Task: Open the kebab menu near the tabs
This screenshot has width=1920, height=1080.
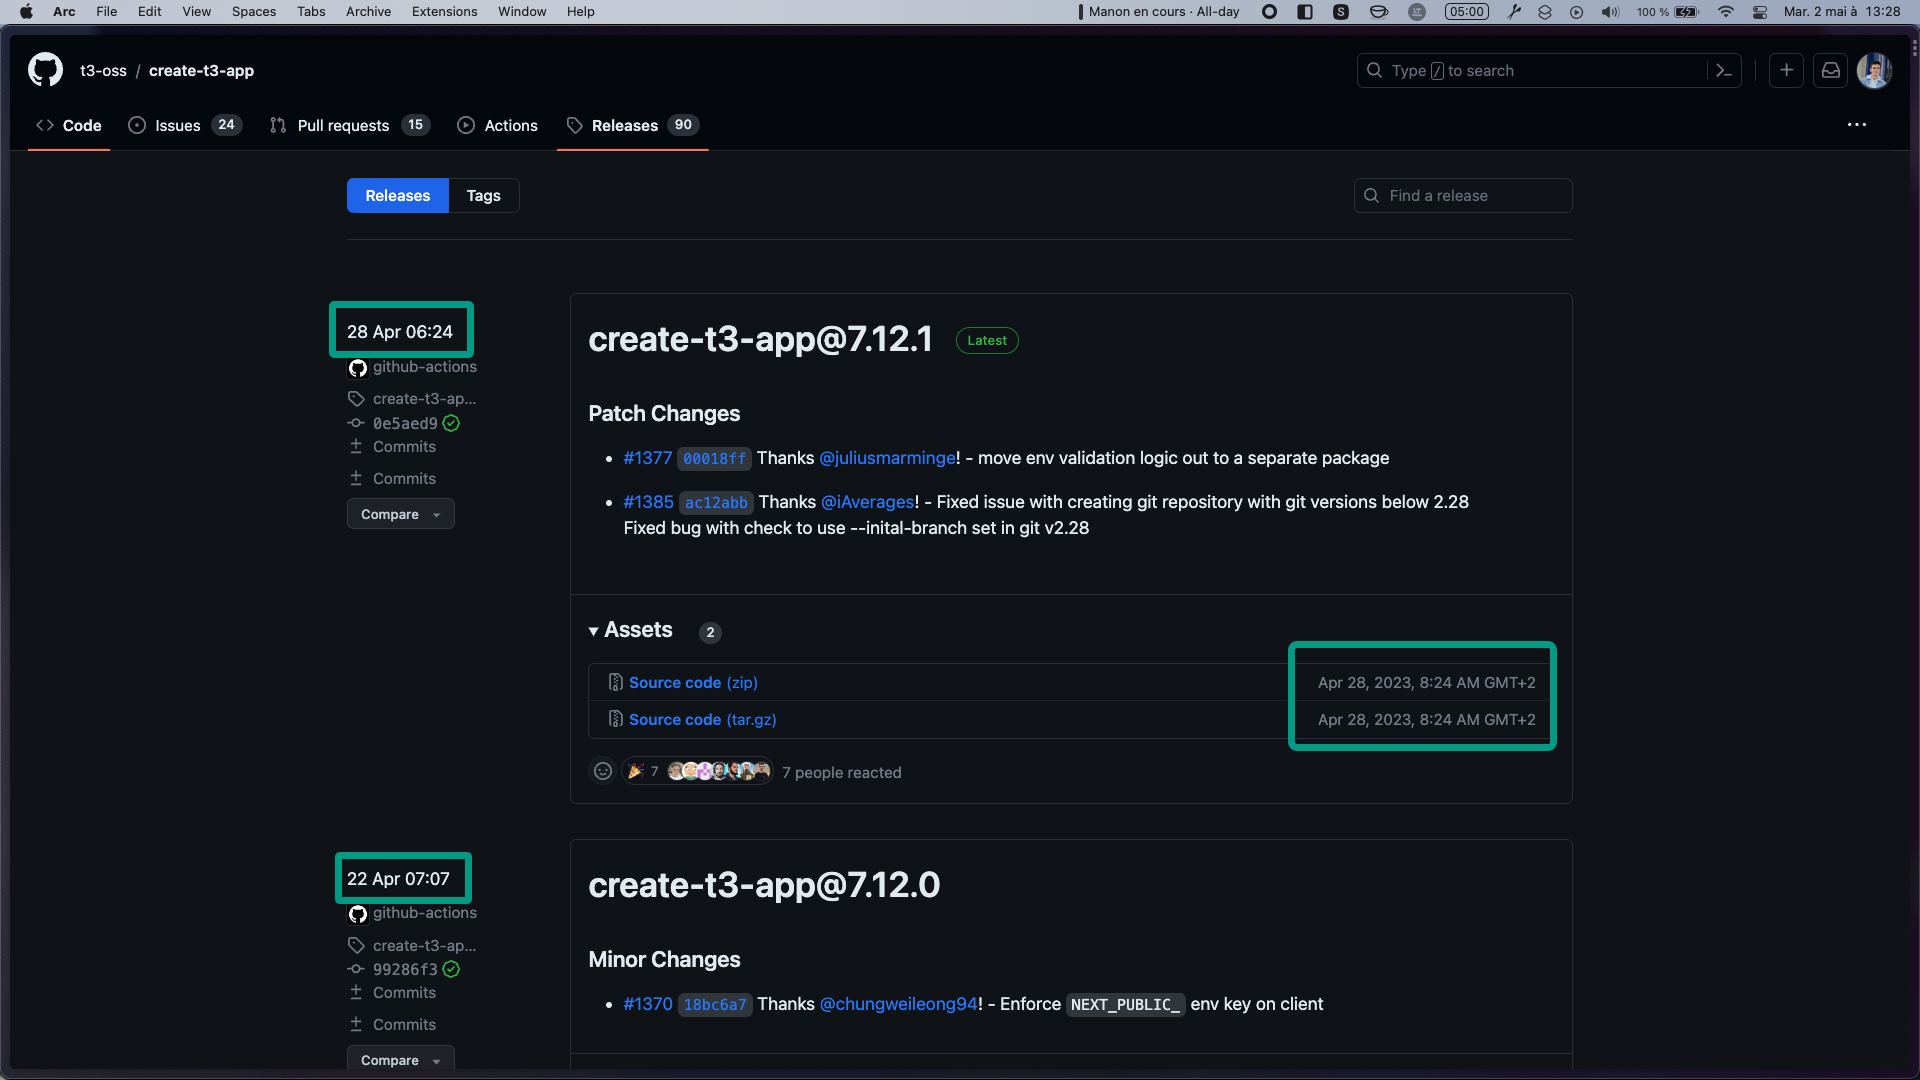Action: tap(1857, 124)
